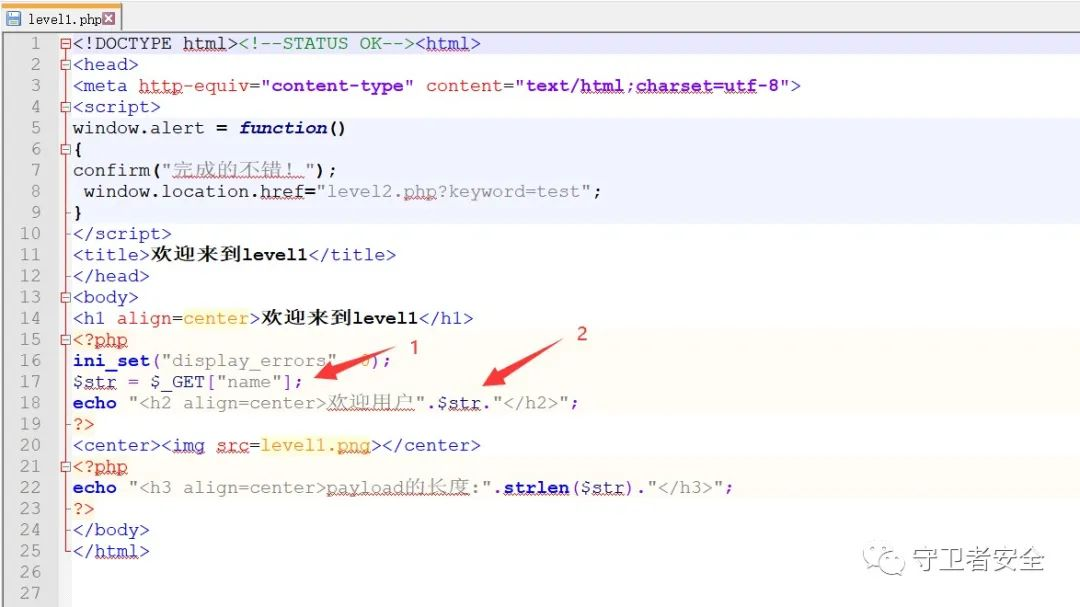Close the level1.php tab
The width and height of the screenshot is (1080, 607).
(109, 18)
